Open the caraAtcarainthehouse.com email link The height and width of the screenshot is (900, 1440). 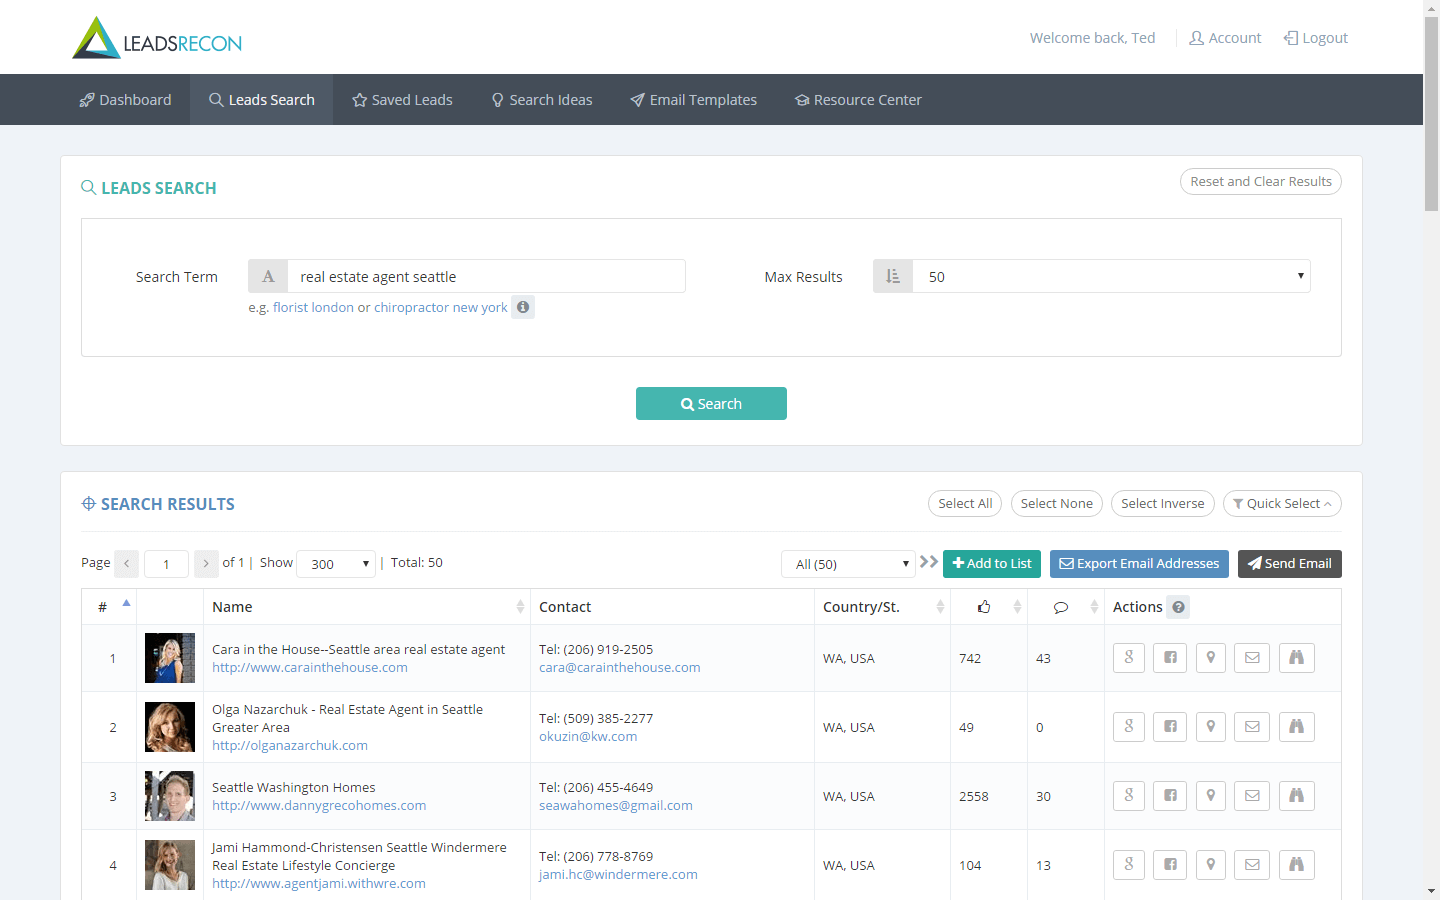(x=620, y=668)
